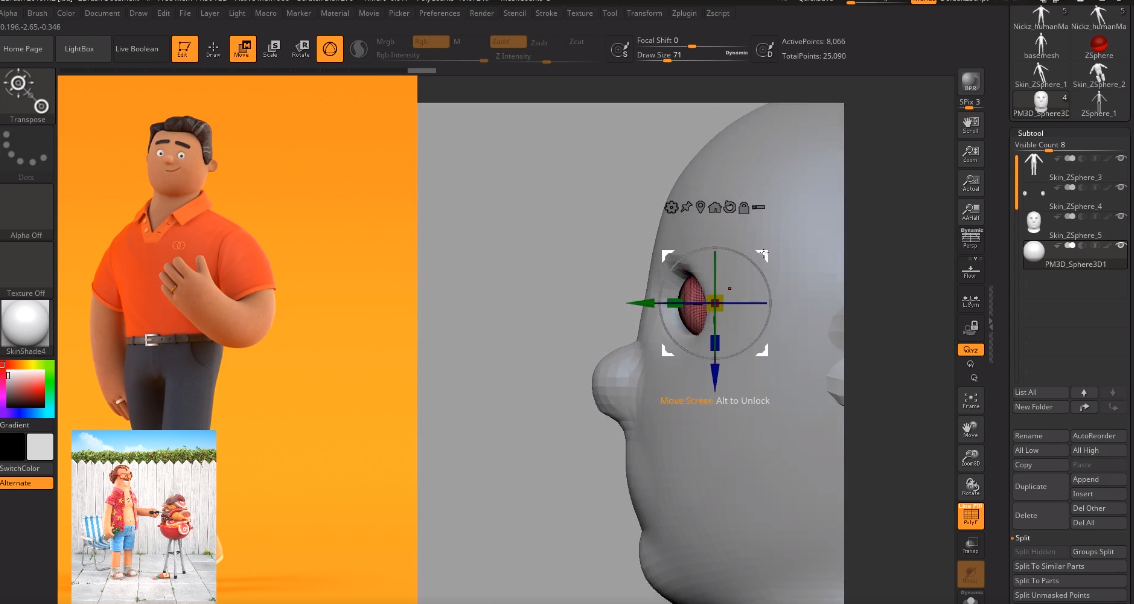Select the Skin_ZSphere_5 head subtool thumbnail
Image resolution: width=1134 pixels, height=604 pixels.
point(1034,222)
